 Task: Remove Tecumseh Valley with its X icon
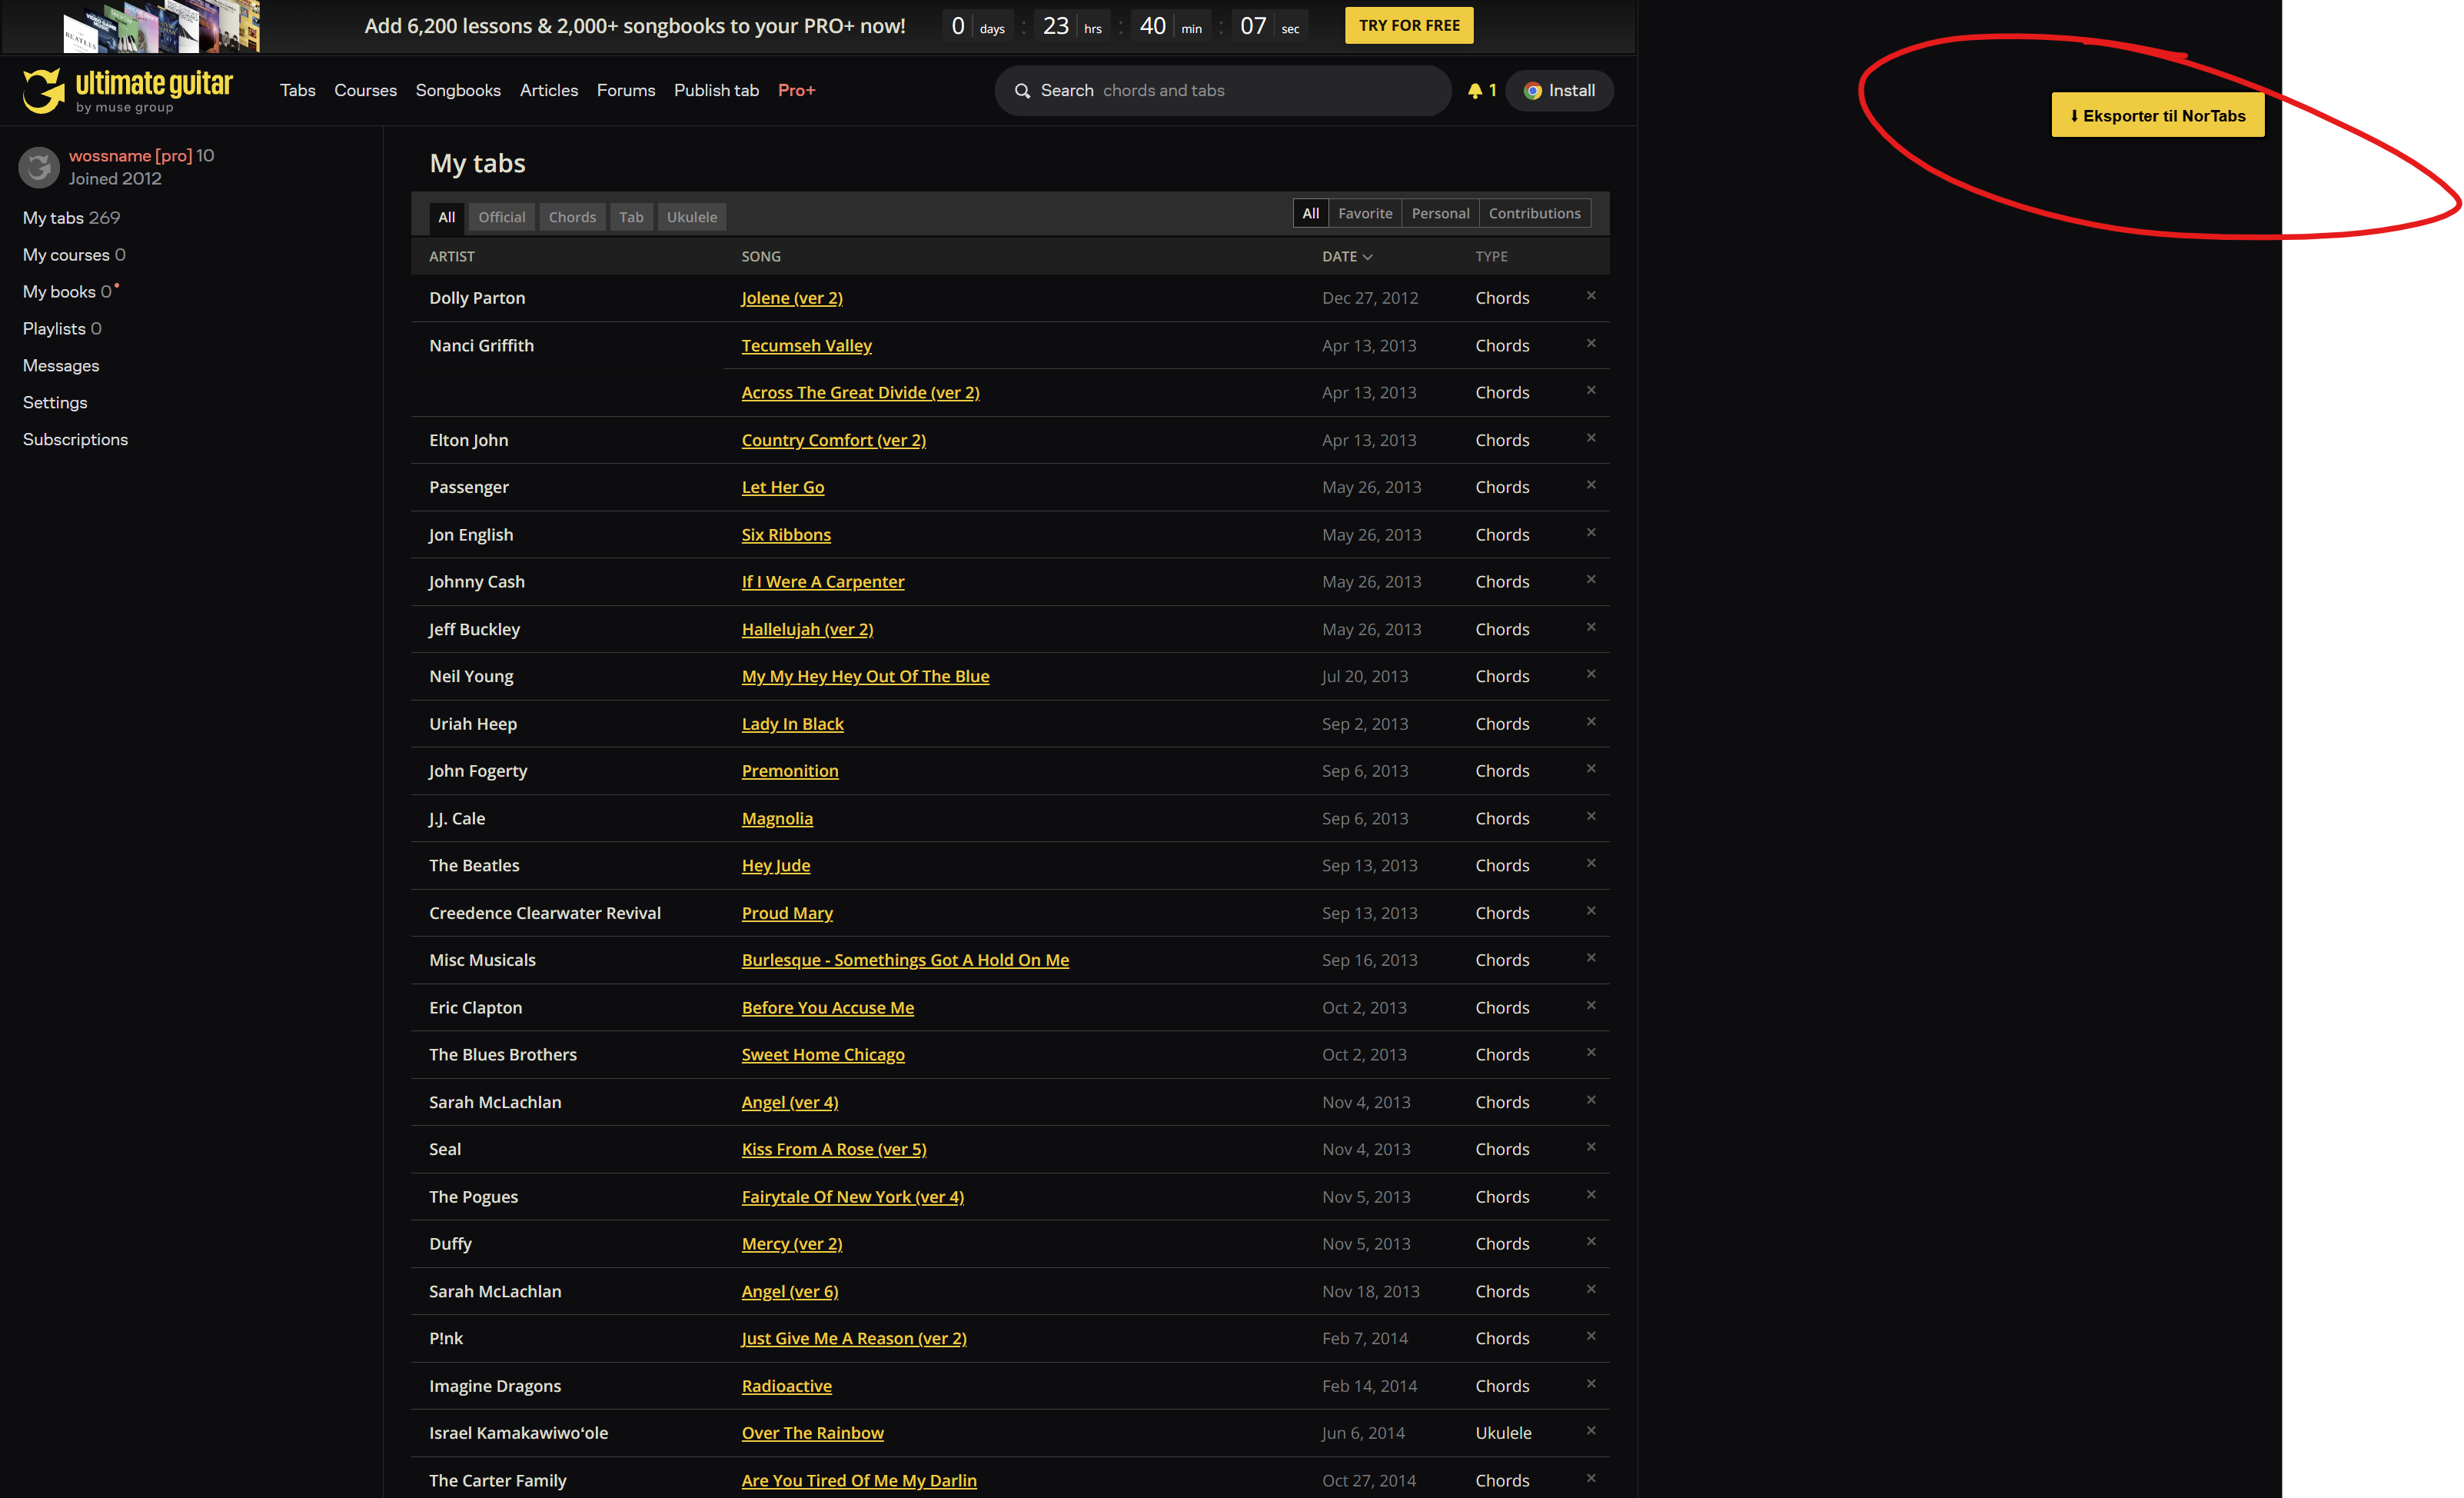click(1591, 343)
